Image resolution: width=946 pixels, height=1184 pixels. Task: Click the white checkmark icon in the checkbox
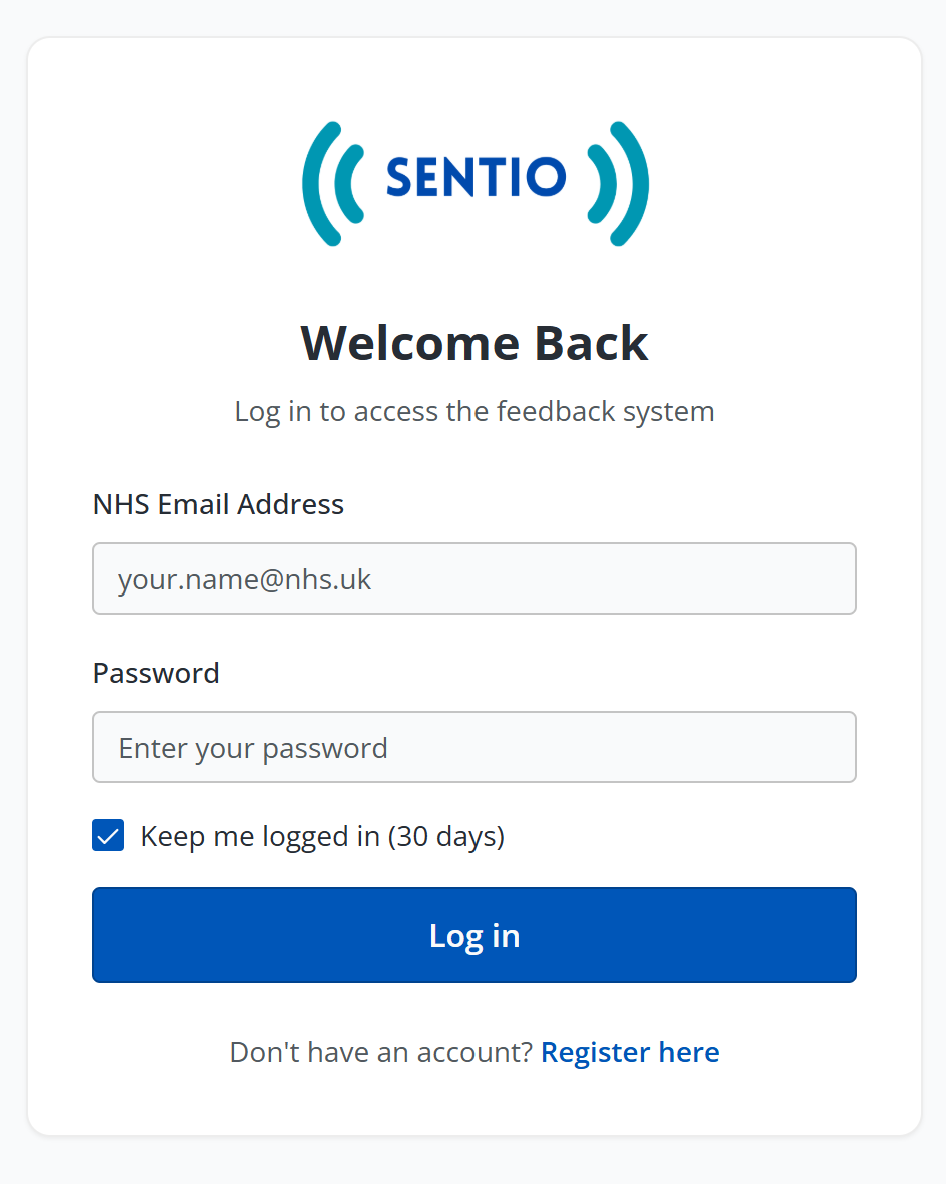tap(108, 836)
